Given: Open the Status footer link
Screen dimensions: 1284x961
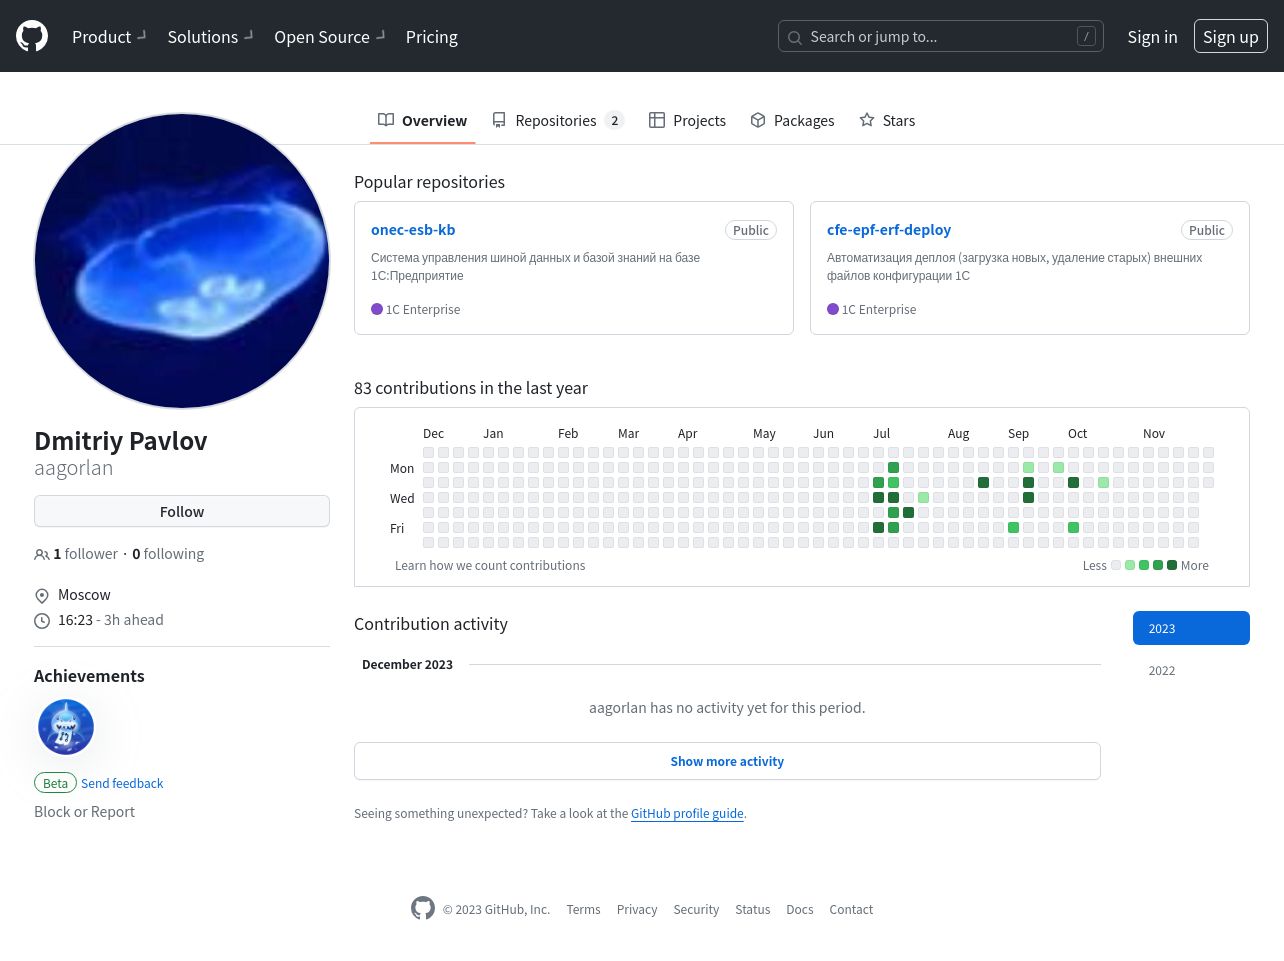Looking at the screenshot, I should [x=753, y=910].
